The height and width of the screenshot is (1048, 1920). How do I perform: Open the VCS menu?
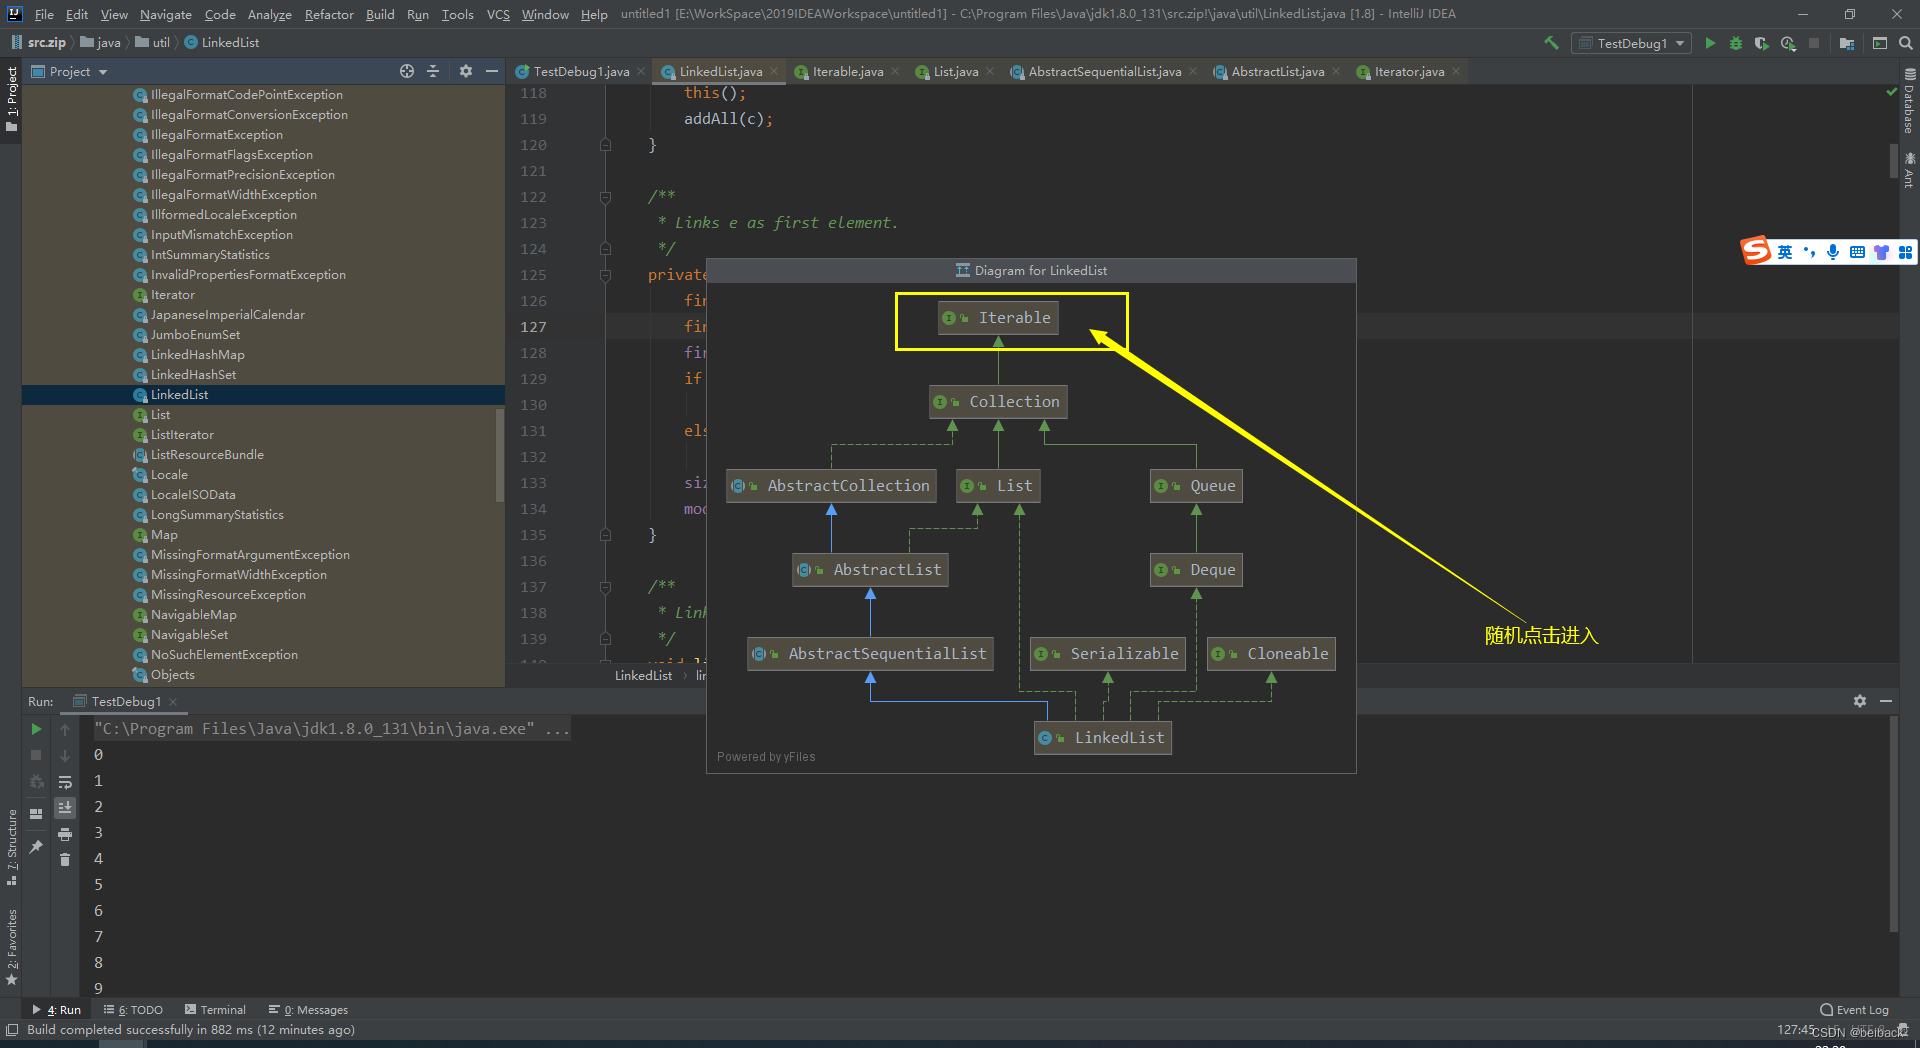498,14
